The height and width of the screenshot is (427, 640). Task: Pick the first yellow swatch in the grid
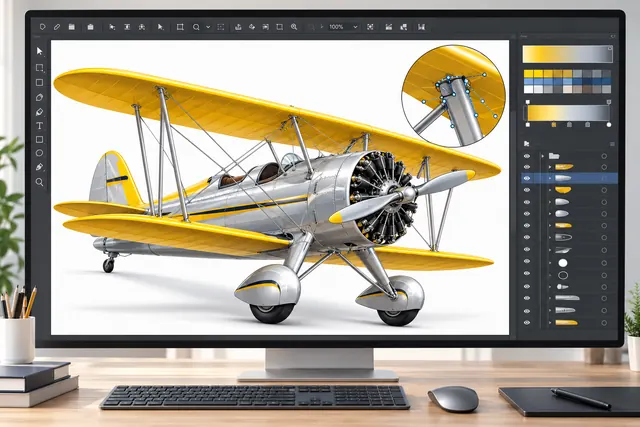(x=529, y=74)
